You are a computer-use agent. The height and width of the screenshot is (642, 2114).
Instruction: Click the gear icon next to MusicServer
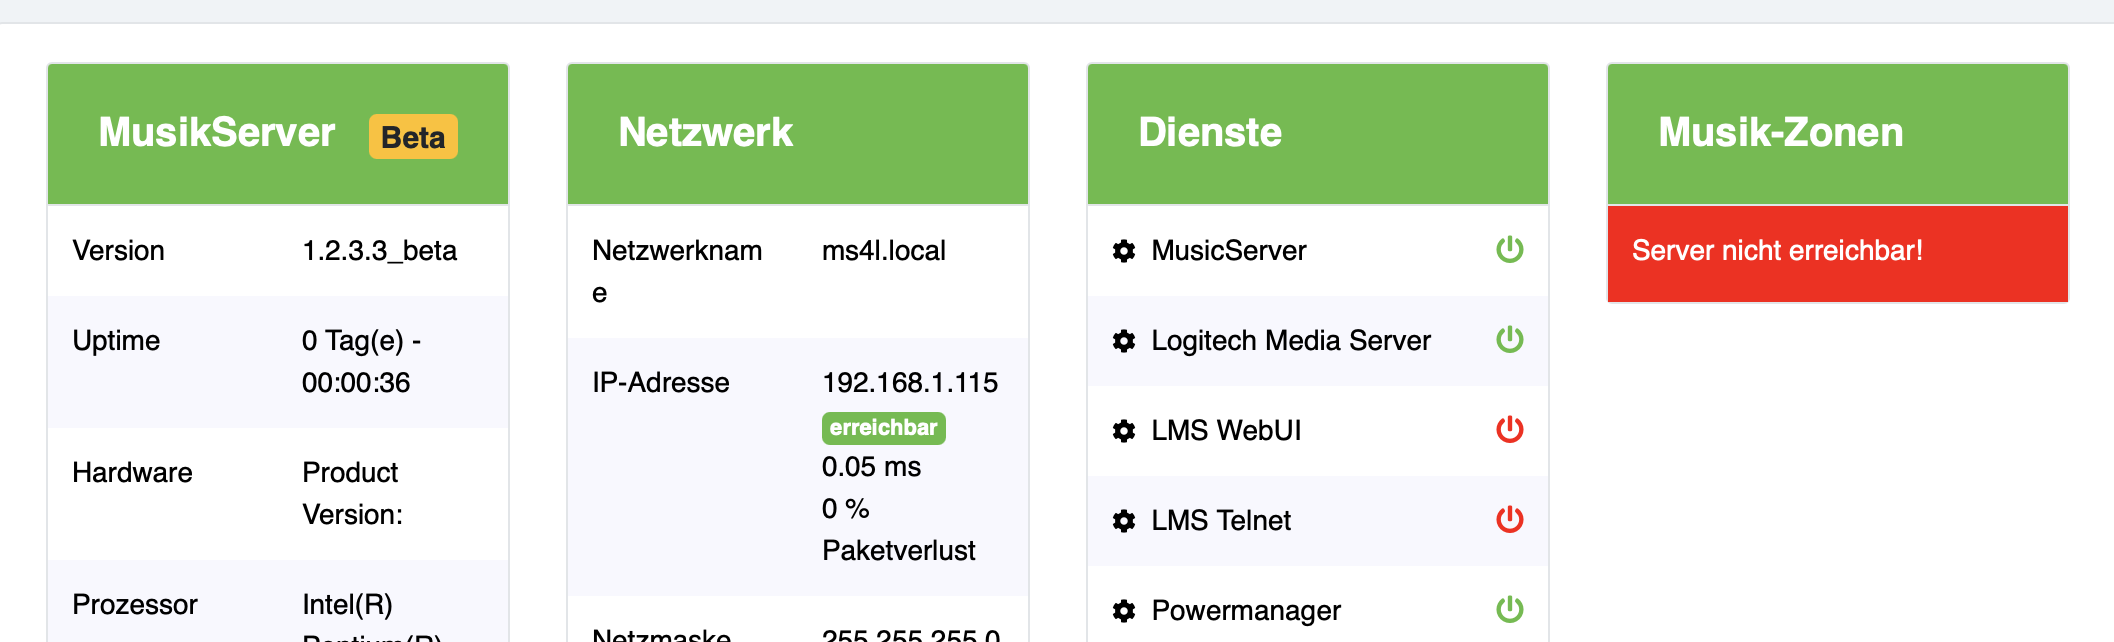(x=1124, y=251)
